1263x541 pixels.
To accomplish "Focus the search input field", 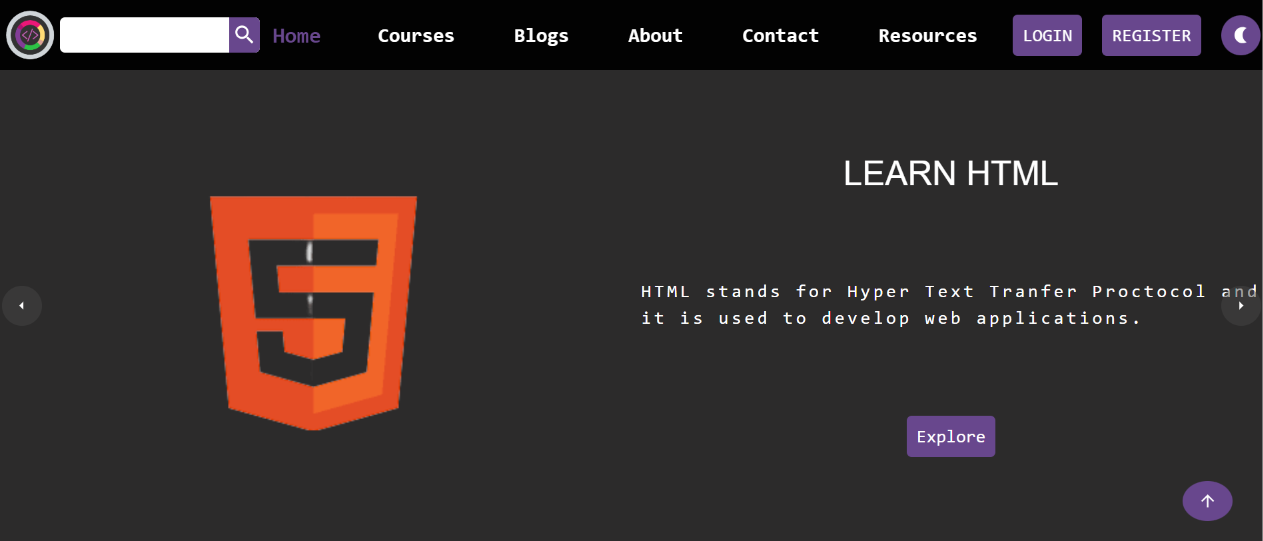I will click(x=145, y=35).
